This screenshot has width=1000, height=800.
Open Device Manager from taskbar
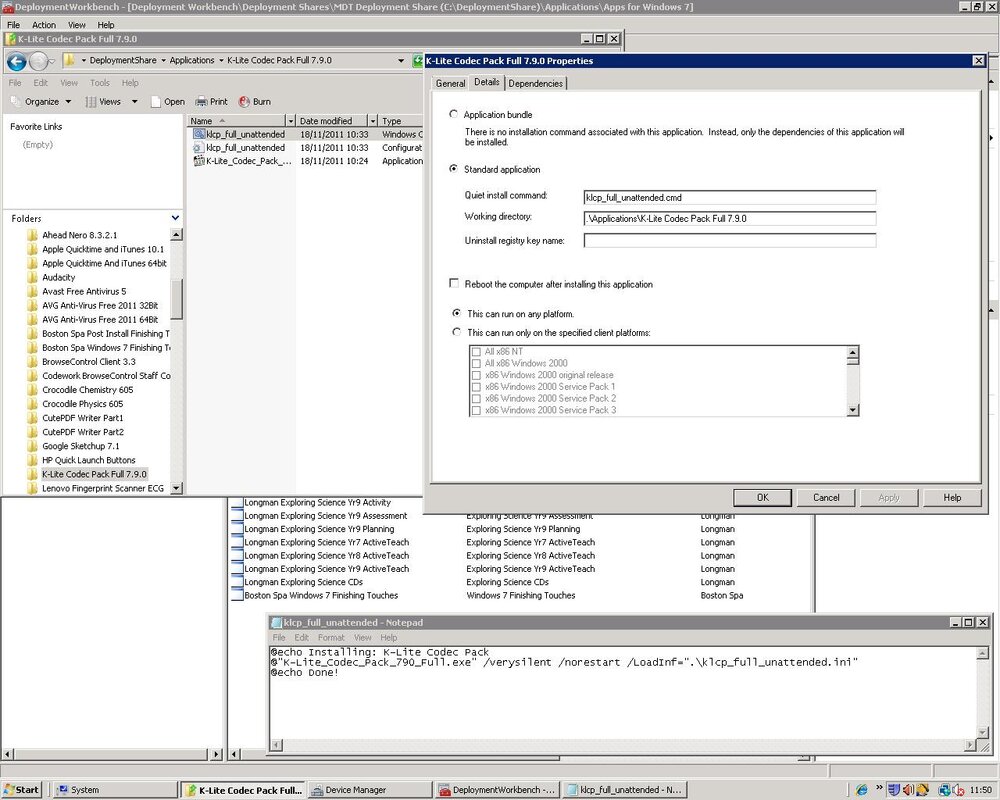369,790
